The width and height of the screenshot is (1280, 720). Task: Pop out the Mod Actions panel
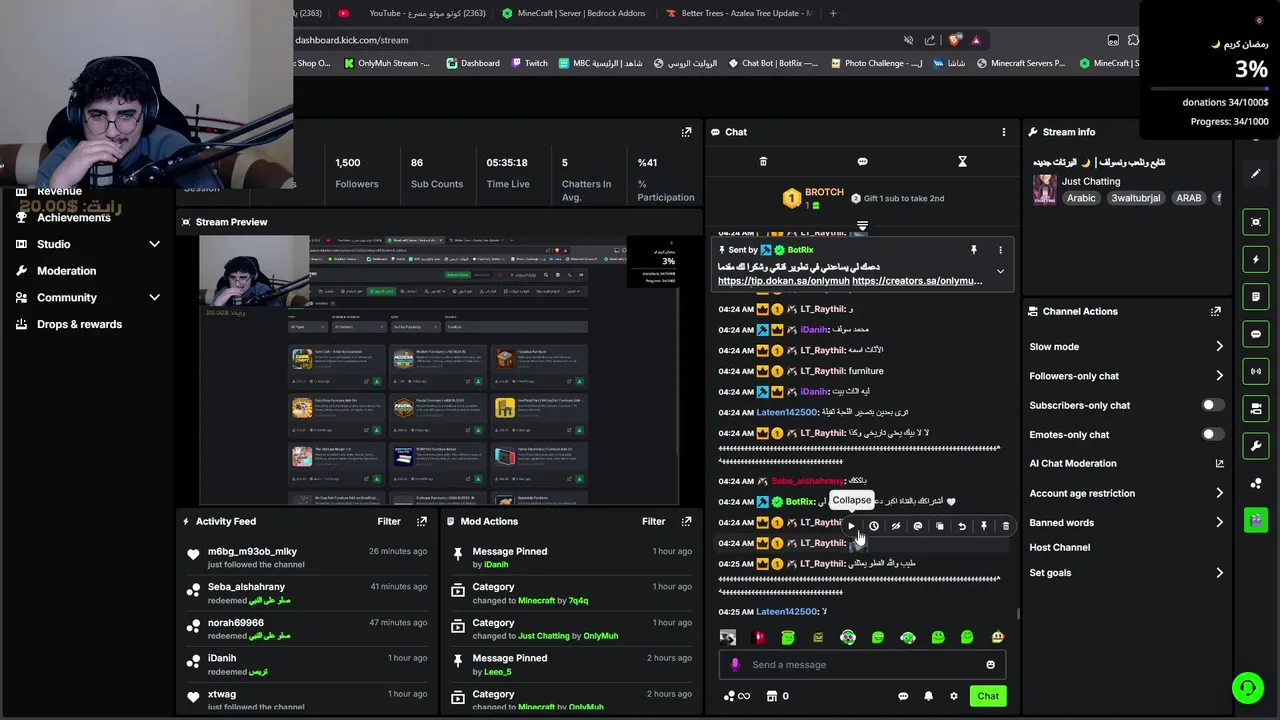(686, 521)
